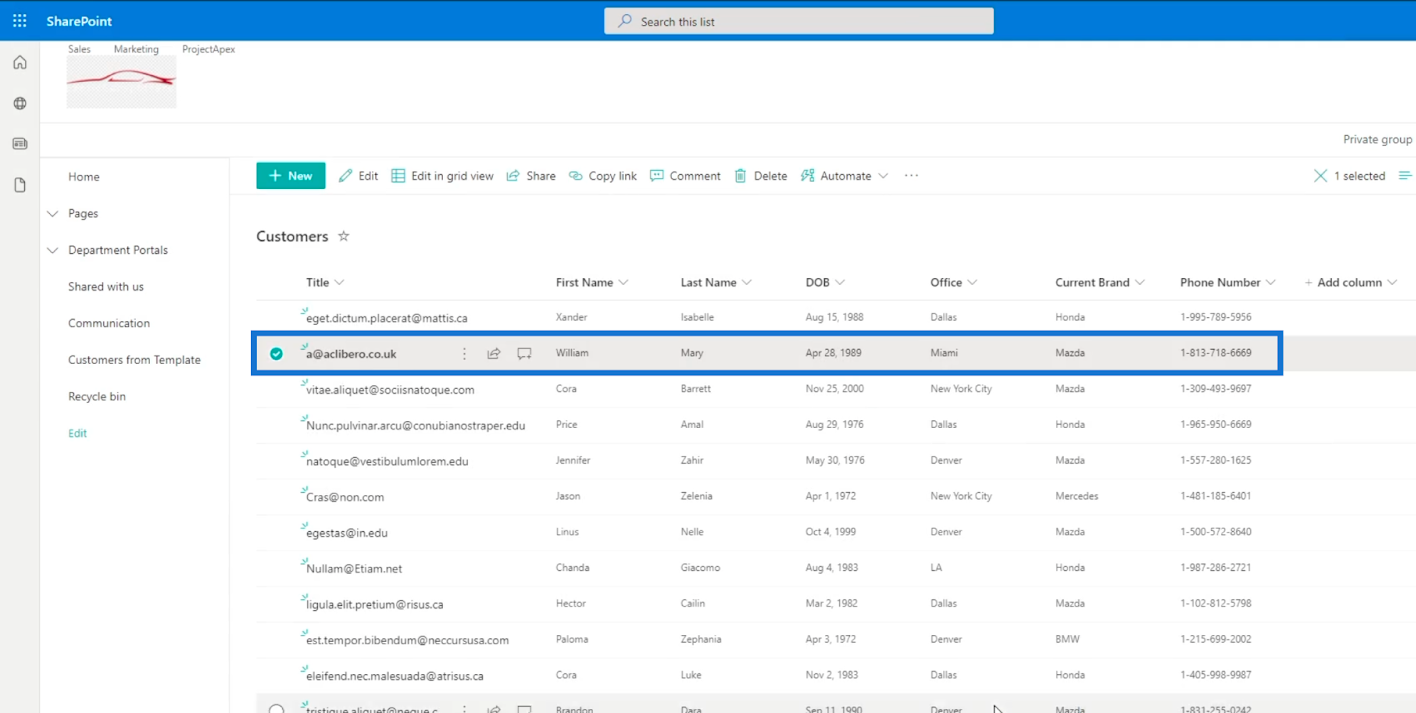Click Add column header

1350,283
